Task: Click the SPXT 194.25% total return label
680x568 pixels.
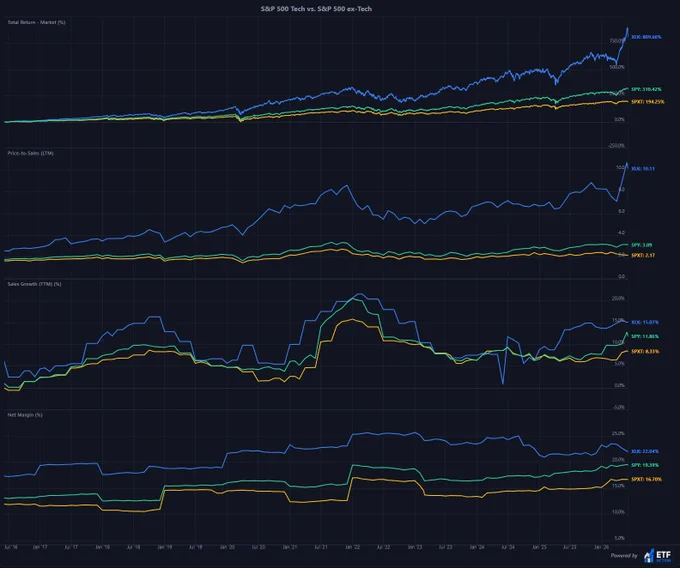Action: (x=647, y=102)
